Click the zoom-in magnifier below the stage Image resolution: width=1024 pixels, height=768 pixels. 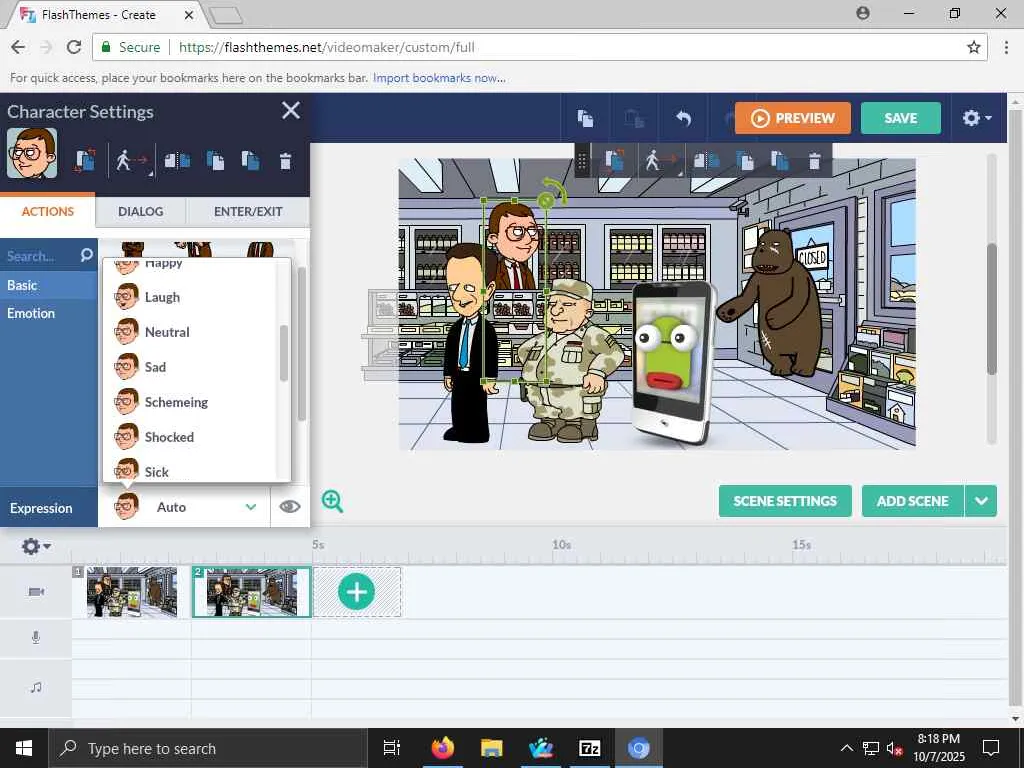tap(332, 502)
